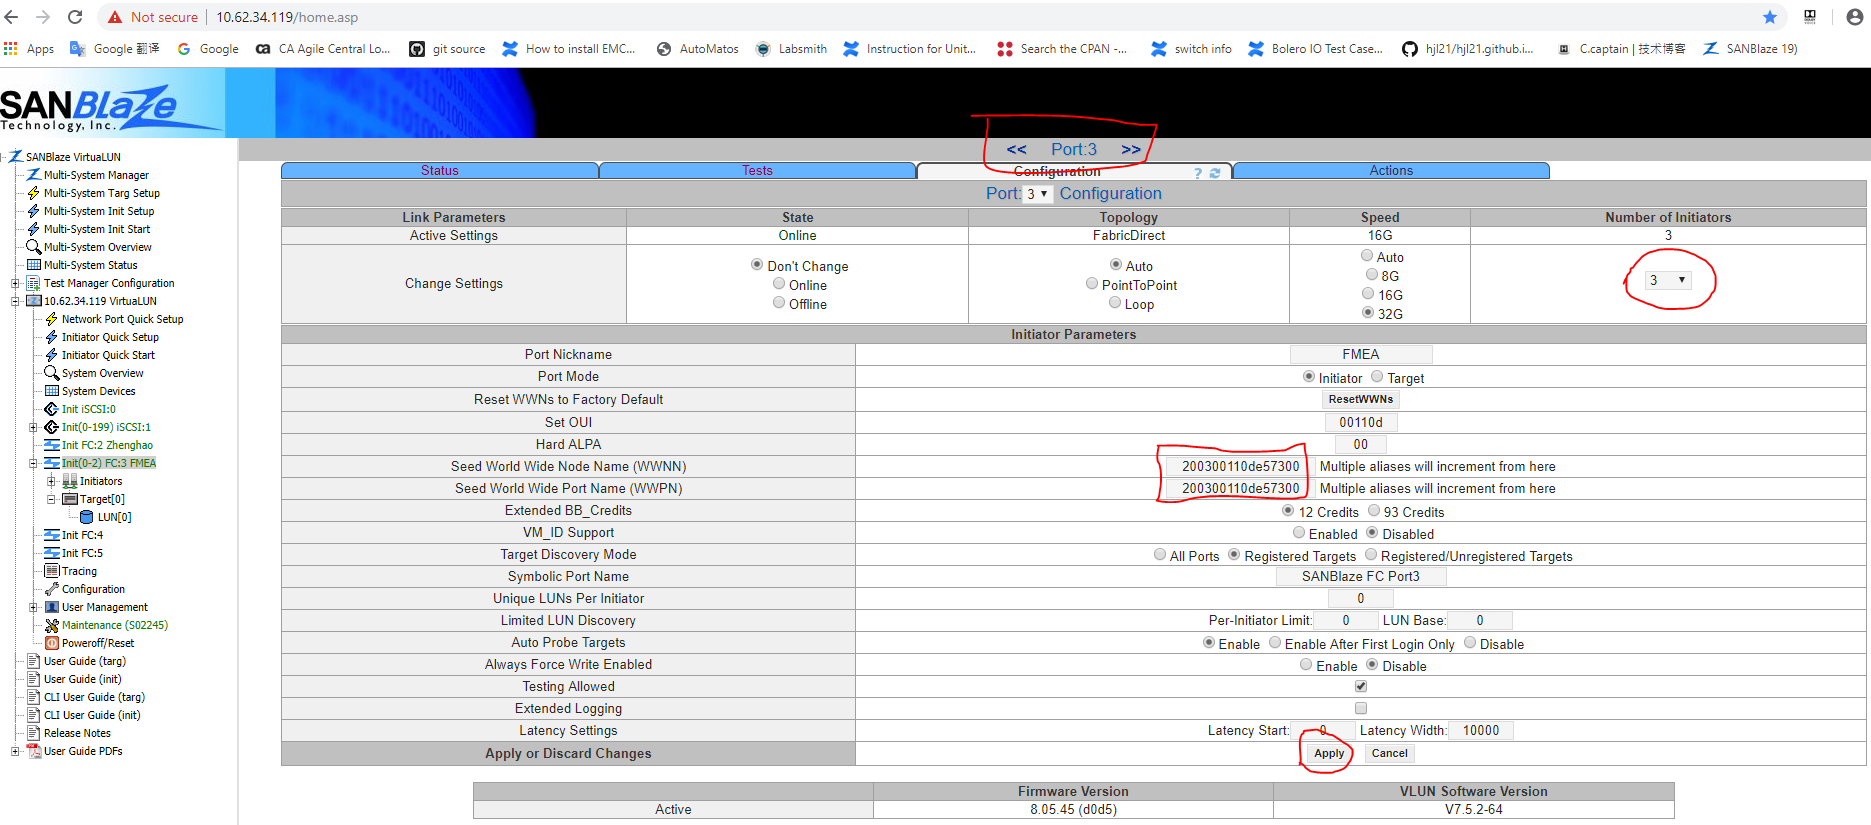Select PointToPoint topology

[1092, 284]
